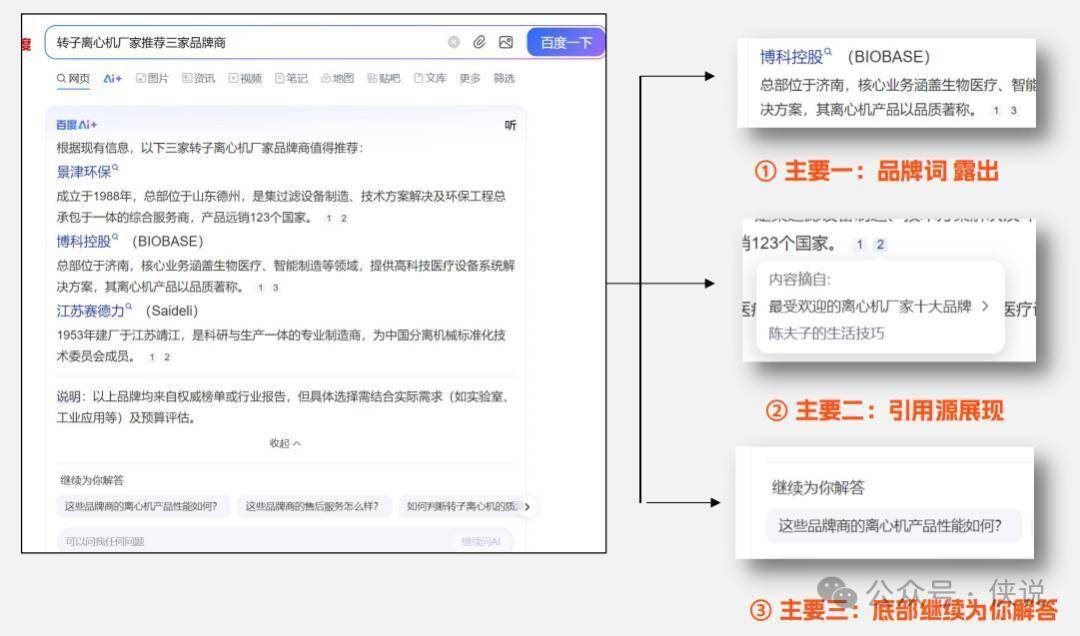Select suggestion 这些品牌商的售后服务怎么样?
The width and height of the screenshot is (1080, 636).
312,506
